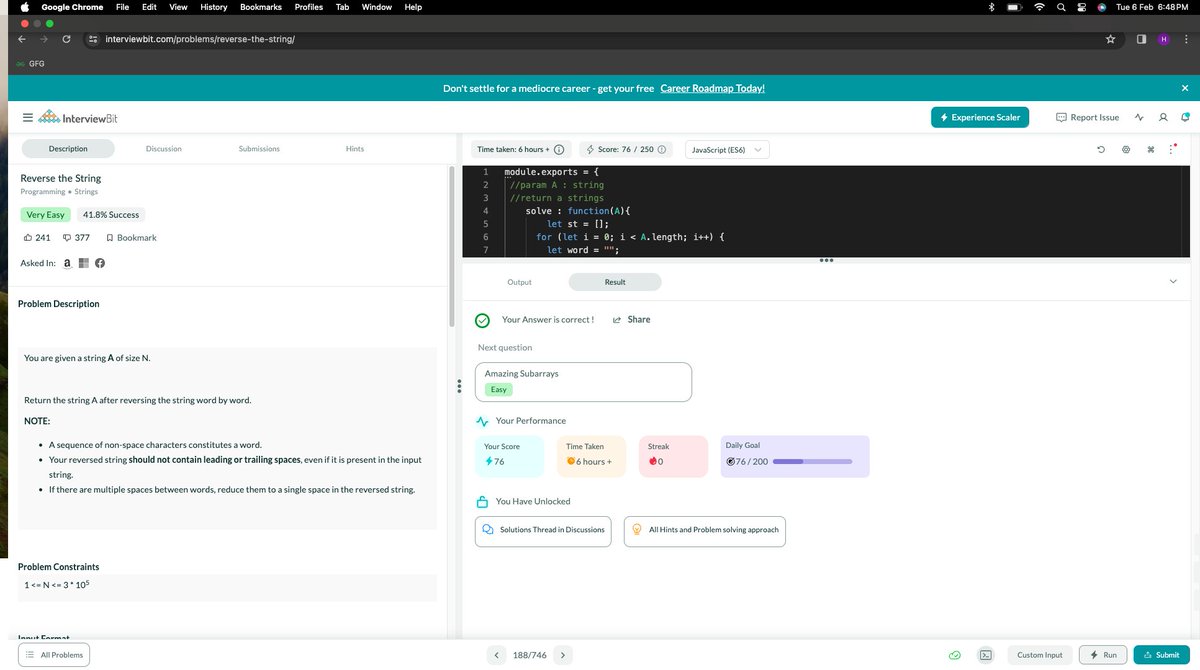The width and height of the screenshot is (1200, 670).
Task: Click the score info icon
Action: point(662,150)
